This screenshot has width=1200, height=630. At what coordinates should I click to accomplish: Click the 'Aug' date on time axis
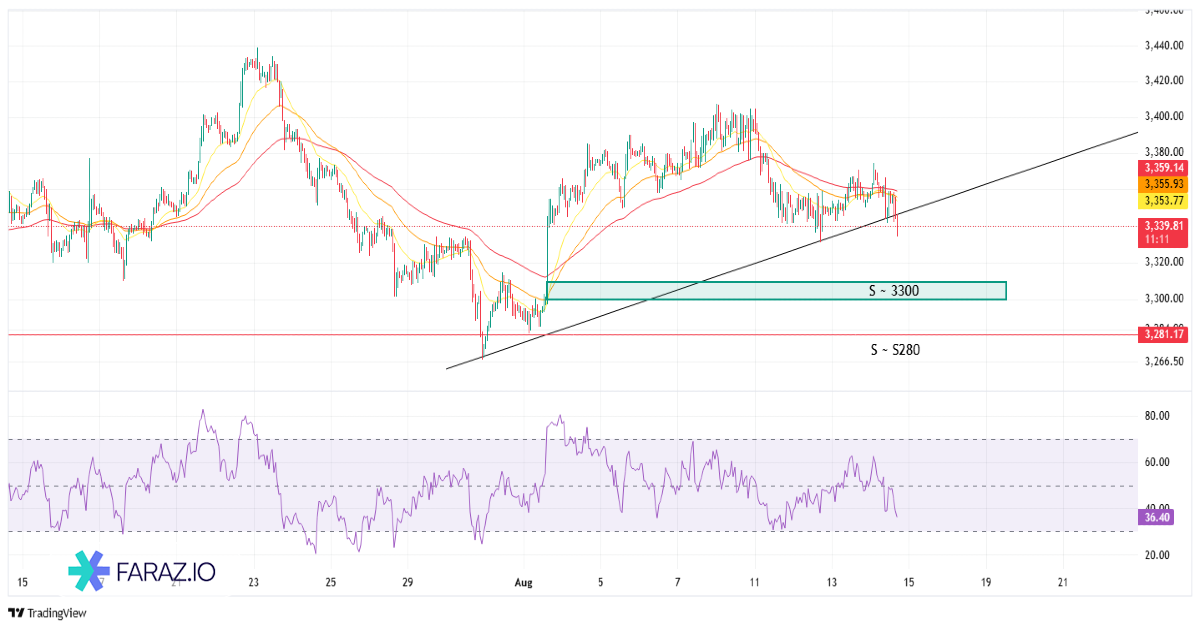pyautogui.click(x=525, y=582)
